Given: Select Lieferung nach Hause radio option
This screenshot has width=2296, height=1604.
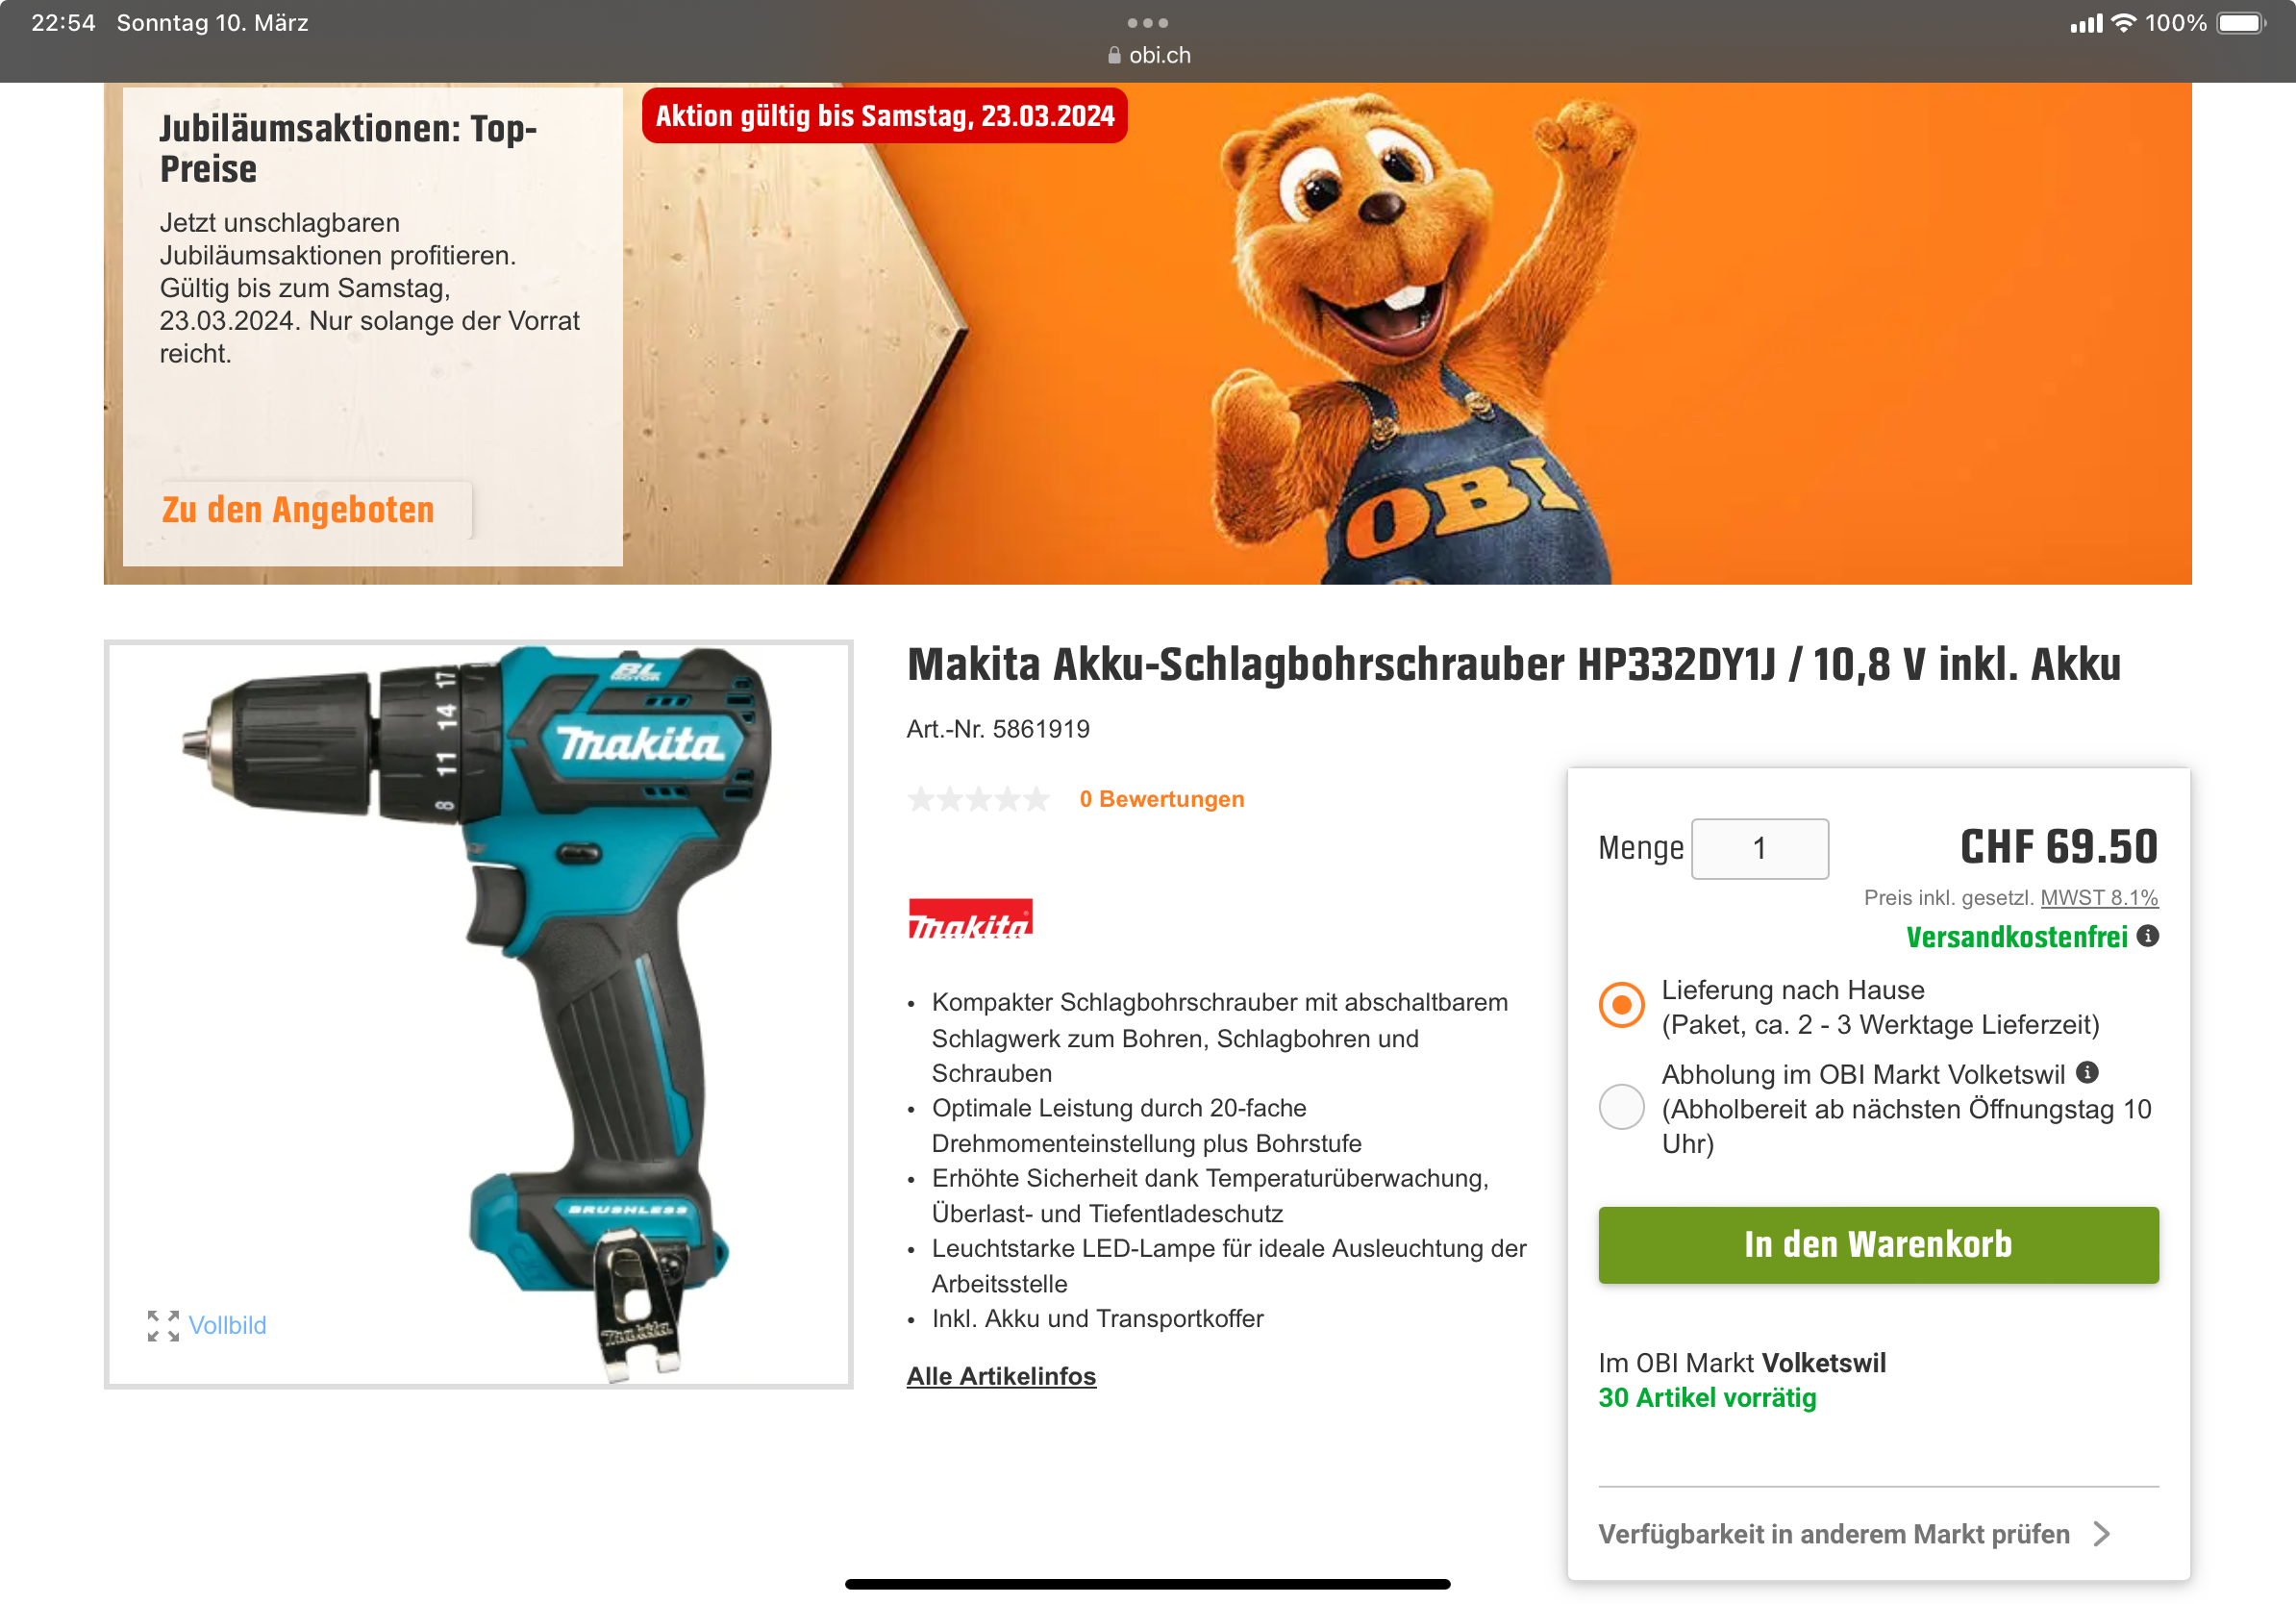Looking at the screenshot, I should (x=1621, y=1005).
